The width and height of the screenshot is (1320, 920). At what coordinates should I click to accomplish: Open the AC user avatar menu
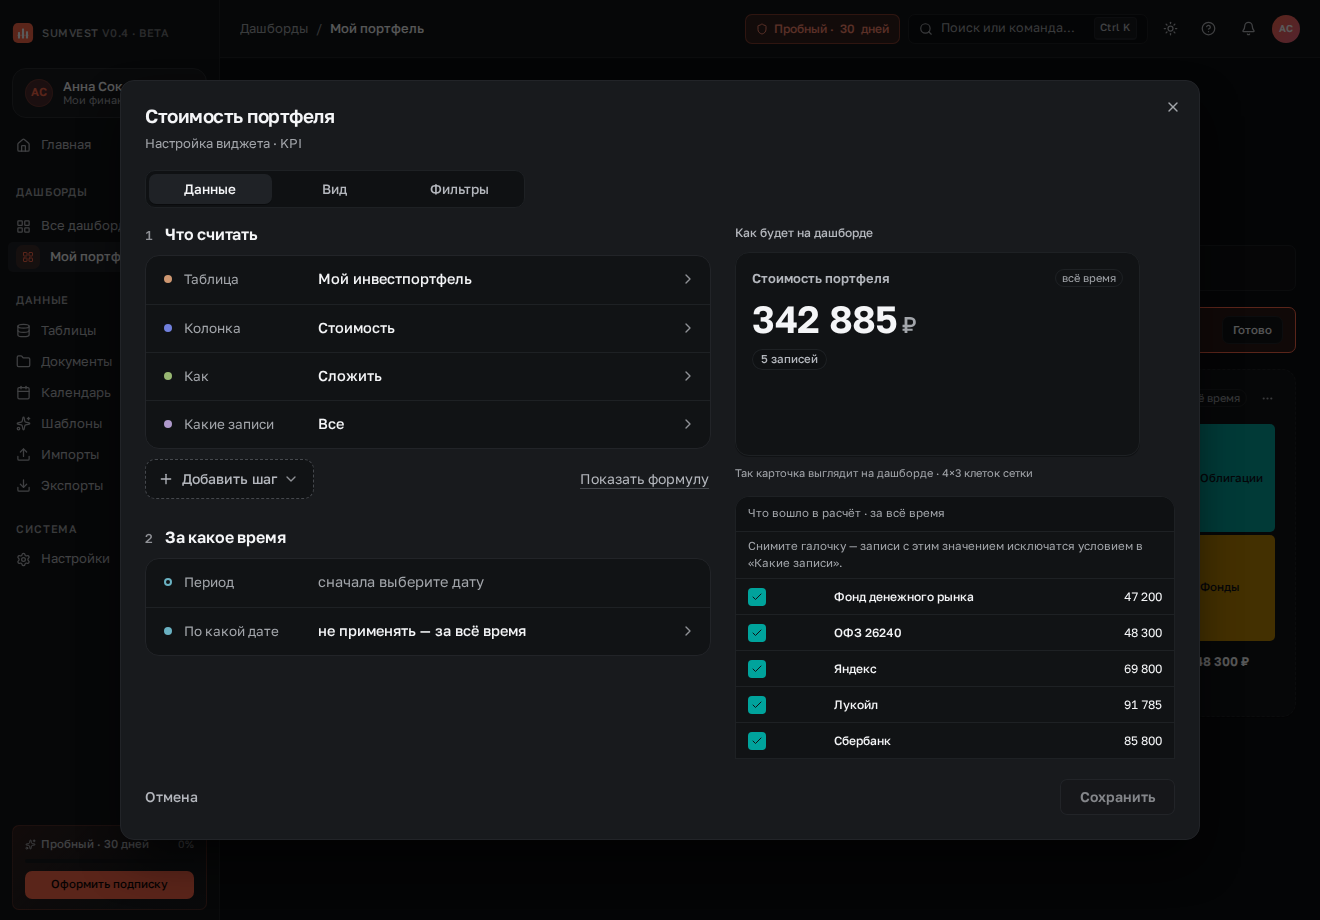pyautogui.click(x=1286, y=28)
